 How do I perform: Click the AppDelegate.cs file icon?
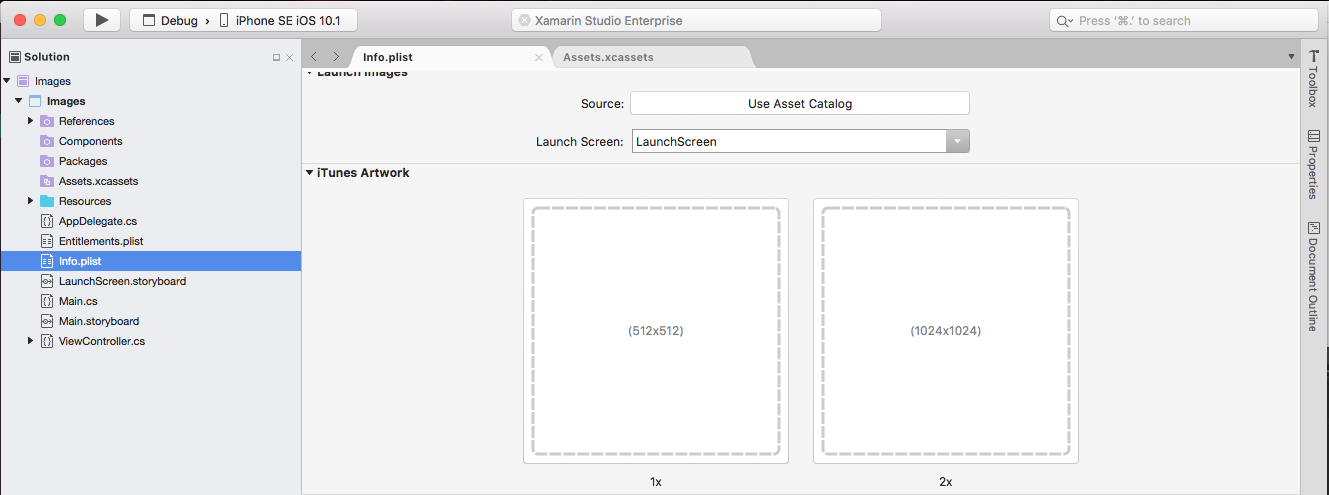tap(47, 221)
